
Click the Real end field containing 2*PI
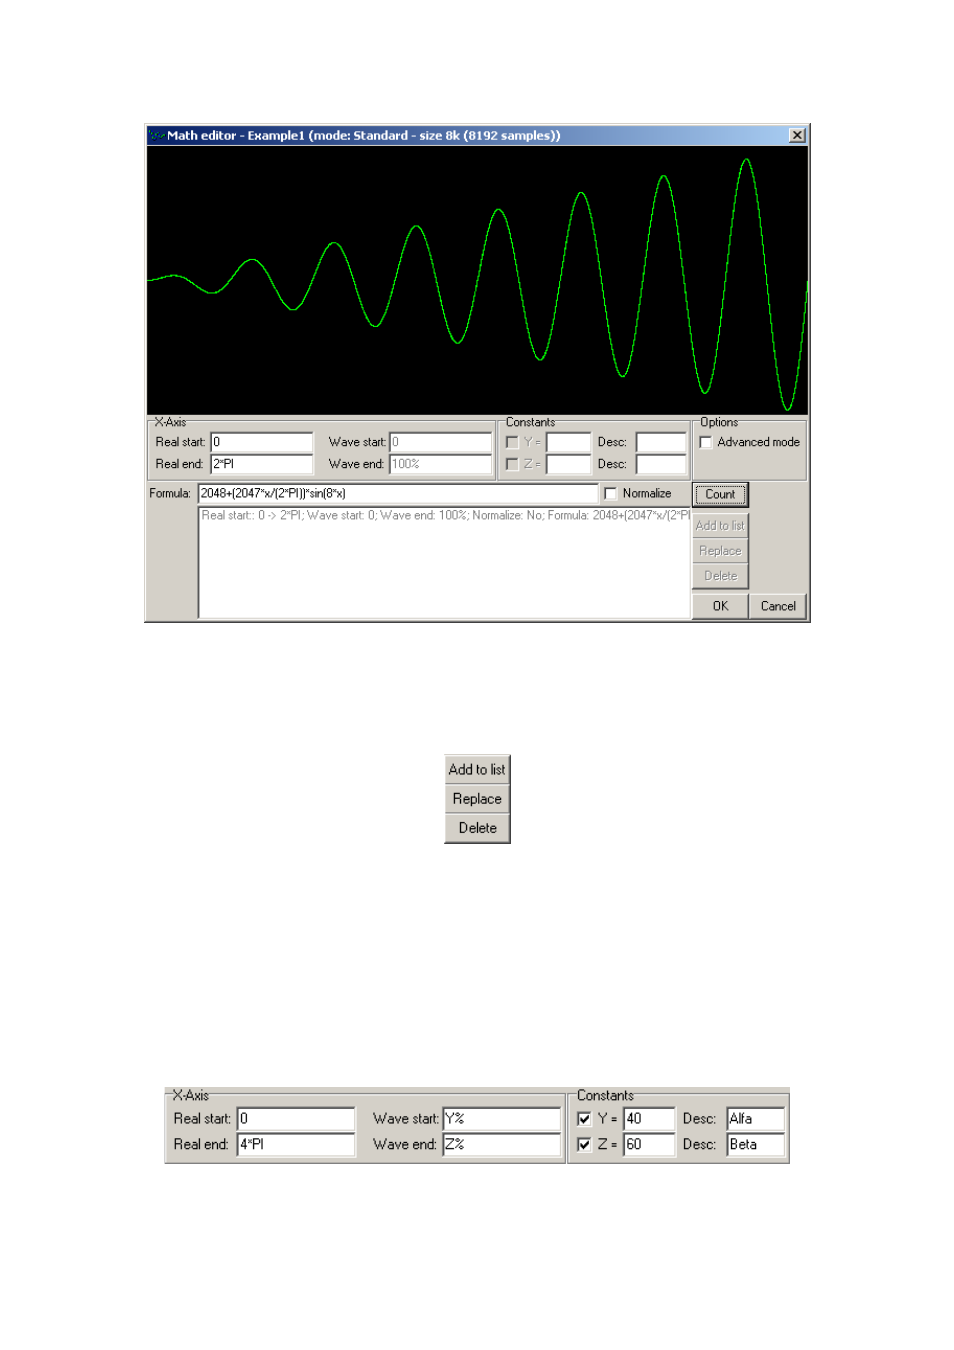pos(262,464)
